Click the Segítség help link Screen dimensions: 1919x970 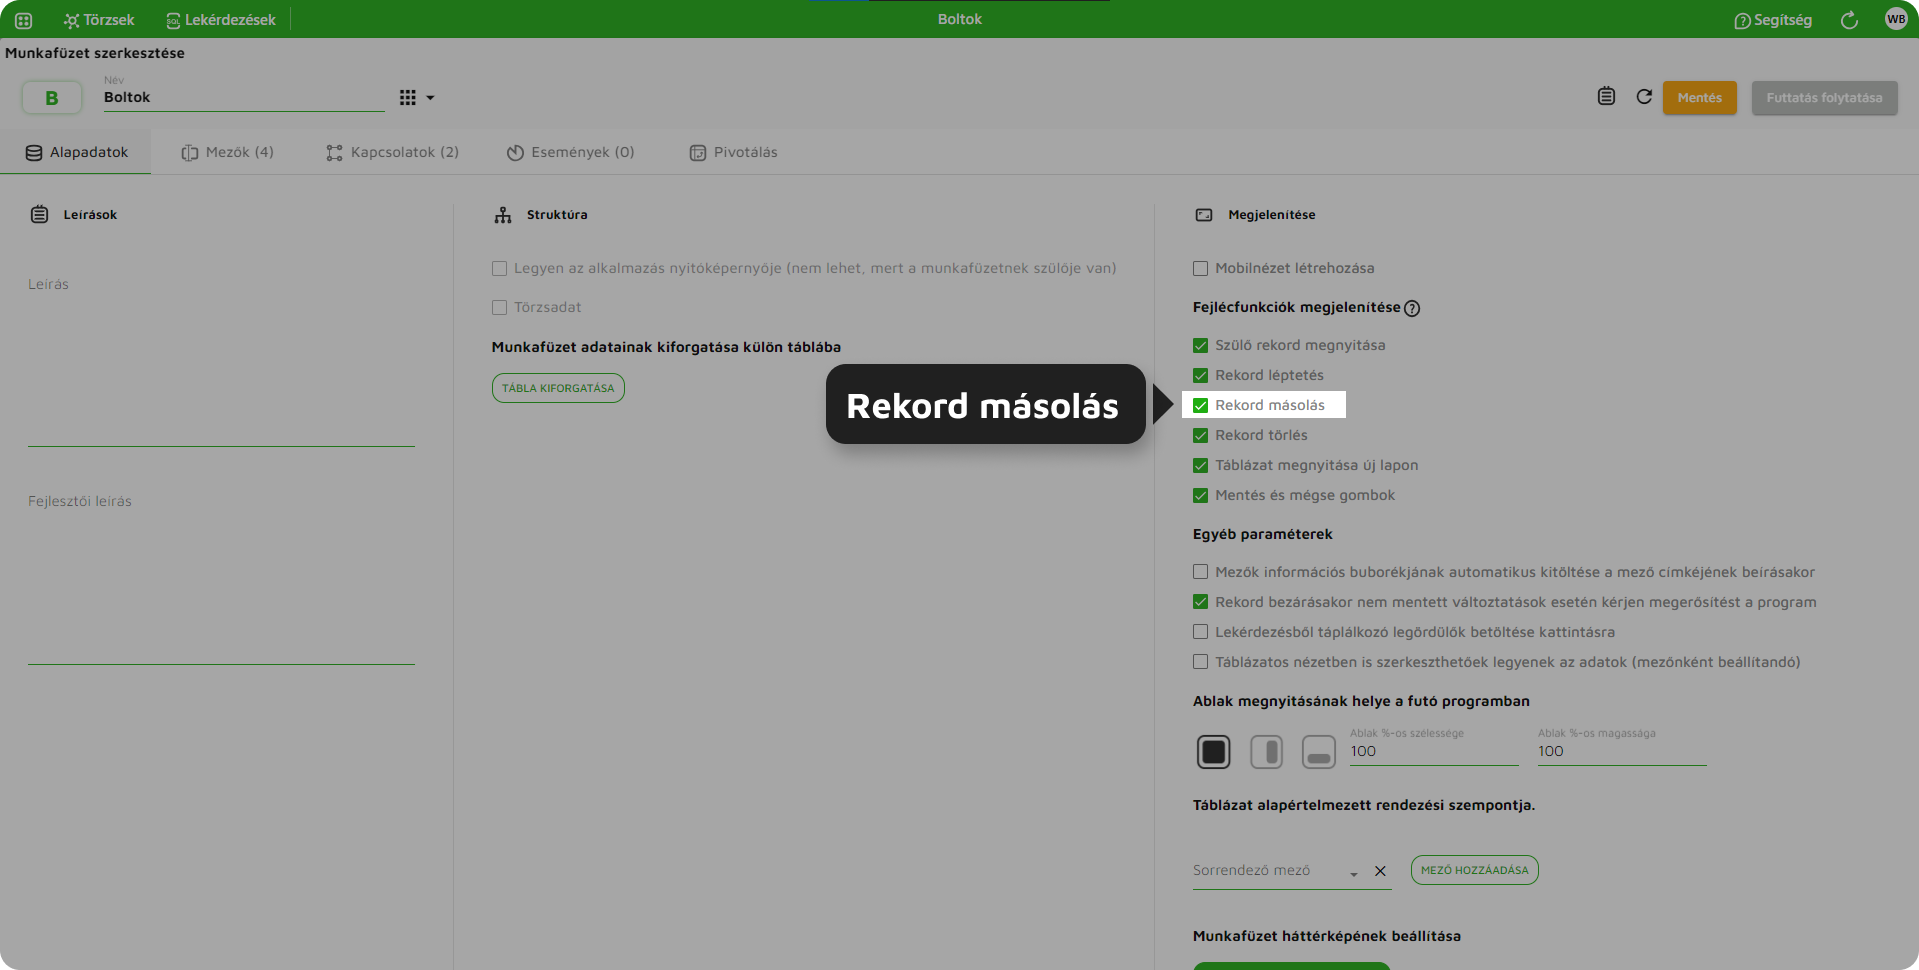(1773, 20)
